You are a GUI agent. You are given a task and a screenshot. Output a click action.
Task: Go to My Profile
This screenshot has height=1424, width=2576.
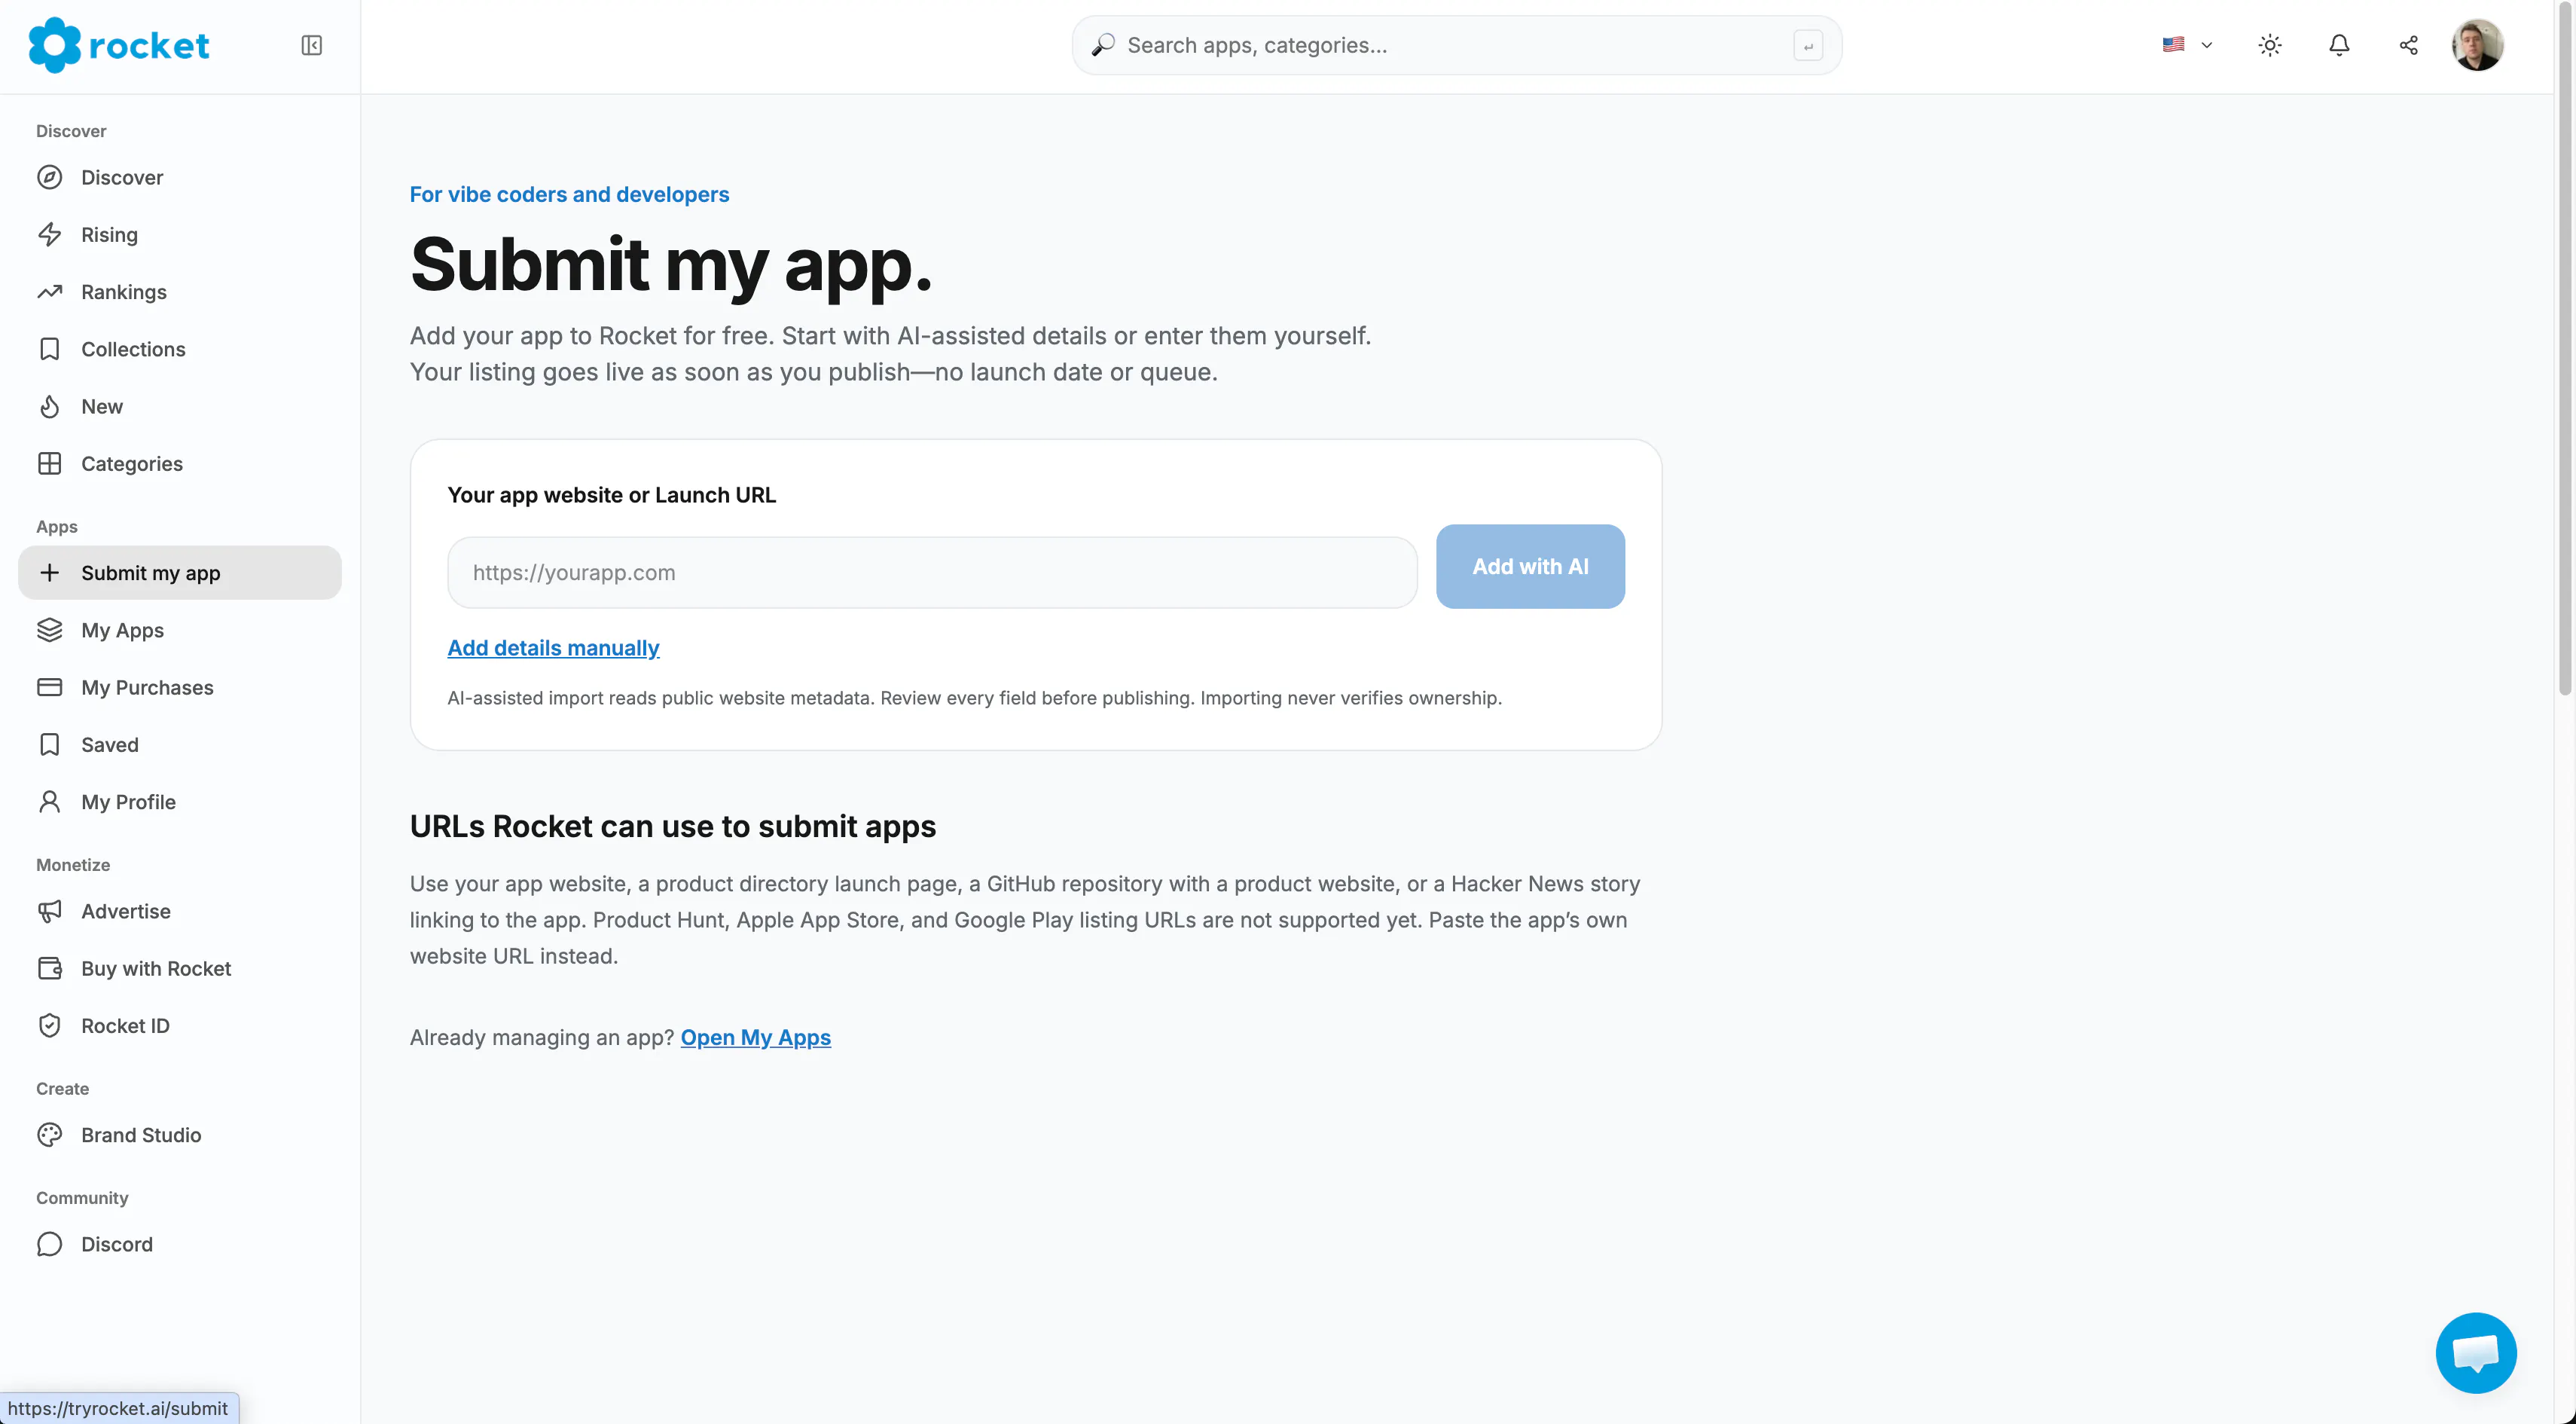coord(180,802)
